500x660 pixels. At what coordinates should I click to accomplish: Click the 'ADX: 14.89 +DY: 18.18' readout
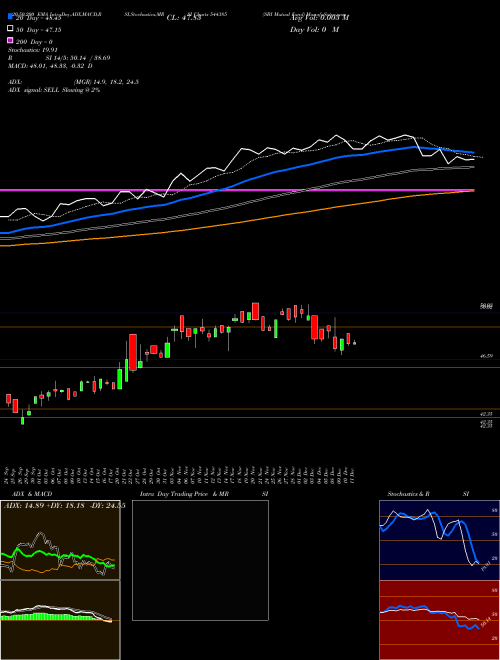(44, 506)
